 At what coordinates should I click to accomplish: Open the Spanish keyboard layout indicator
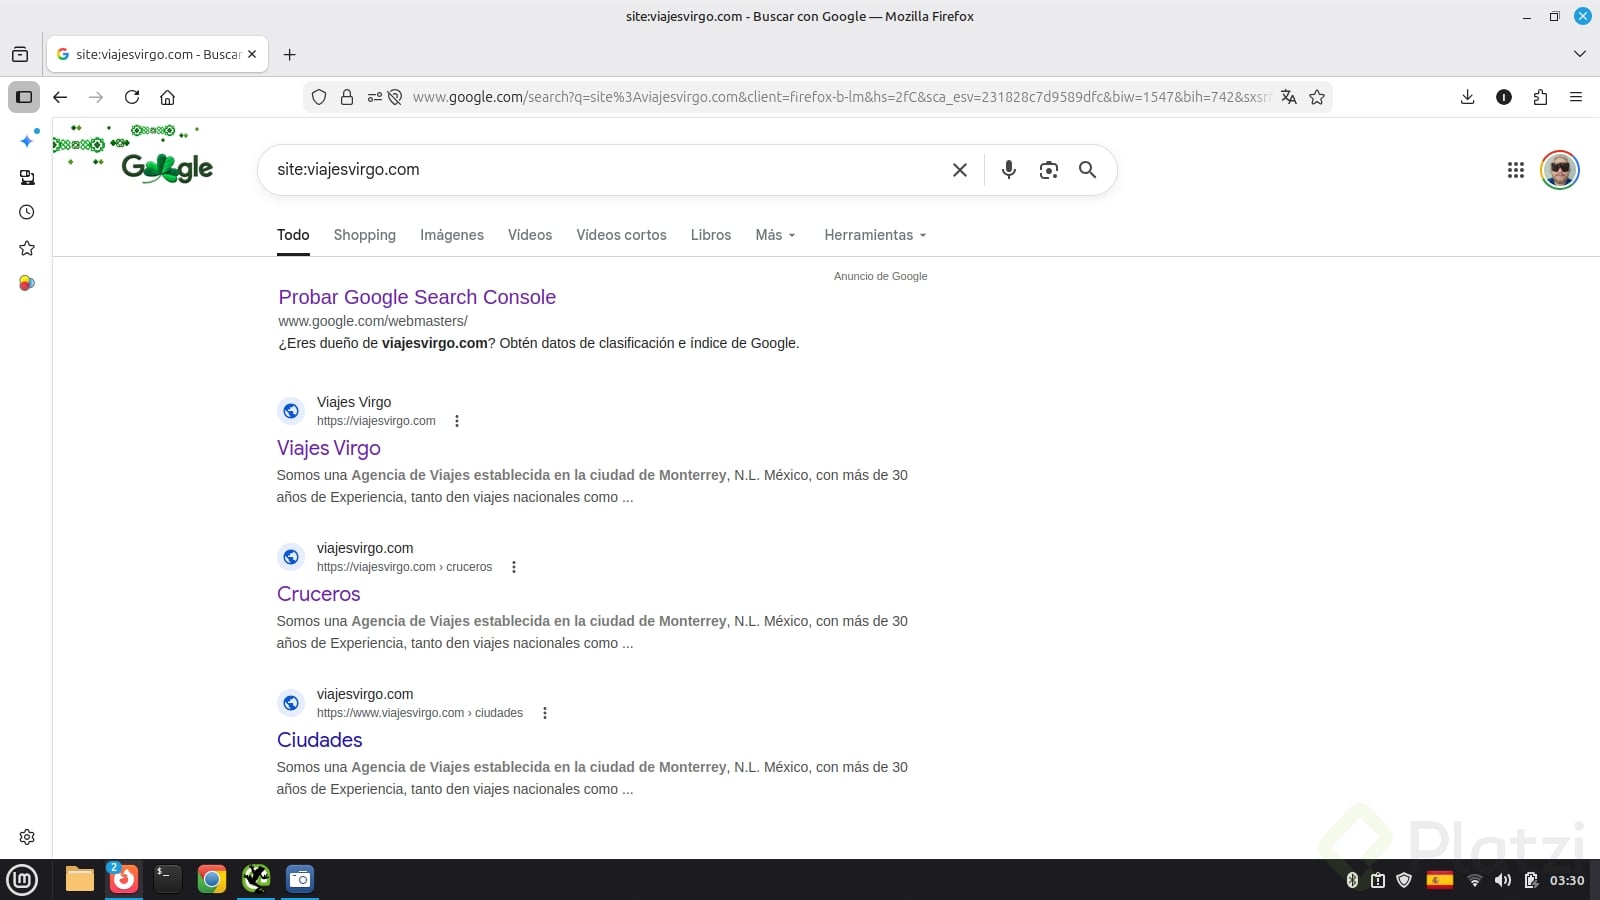[x=1440, y=880]
